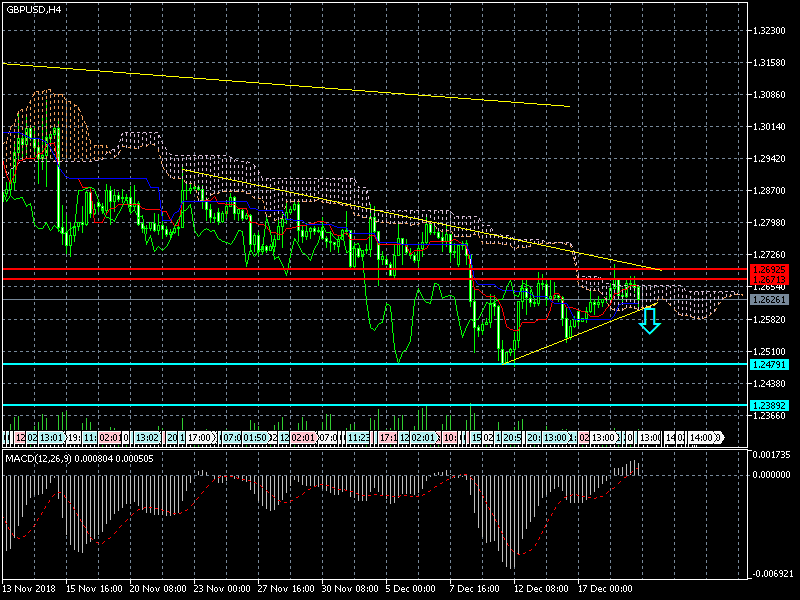This screenshot has height=600, width=800.
Task: Click the 13 Nov 2018 date label
Action: [30, 587]
